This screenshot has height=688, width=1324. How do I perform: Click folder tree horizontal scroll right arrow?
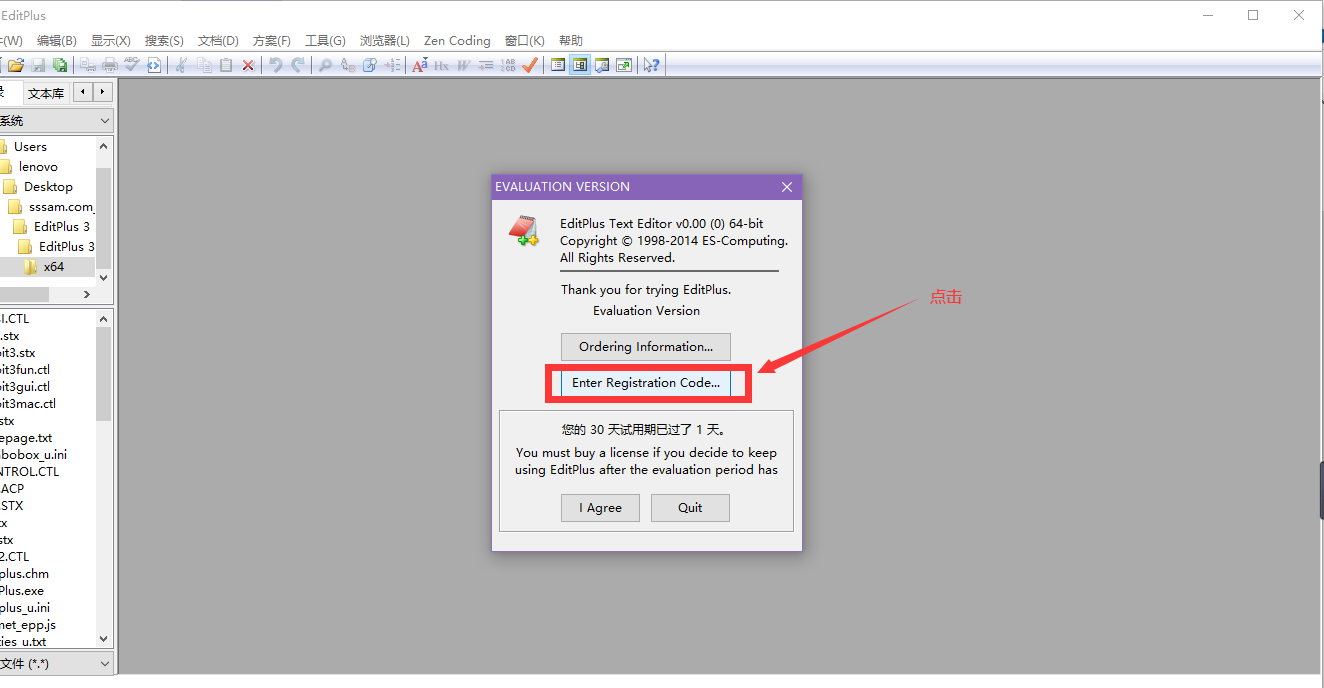pyautogui.click(x=87, y=295)
